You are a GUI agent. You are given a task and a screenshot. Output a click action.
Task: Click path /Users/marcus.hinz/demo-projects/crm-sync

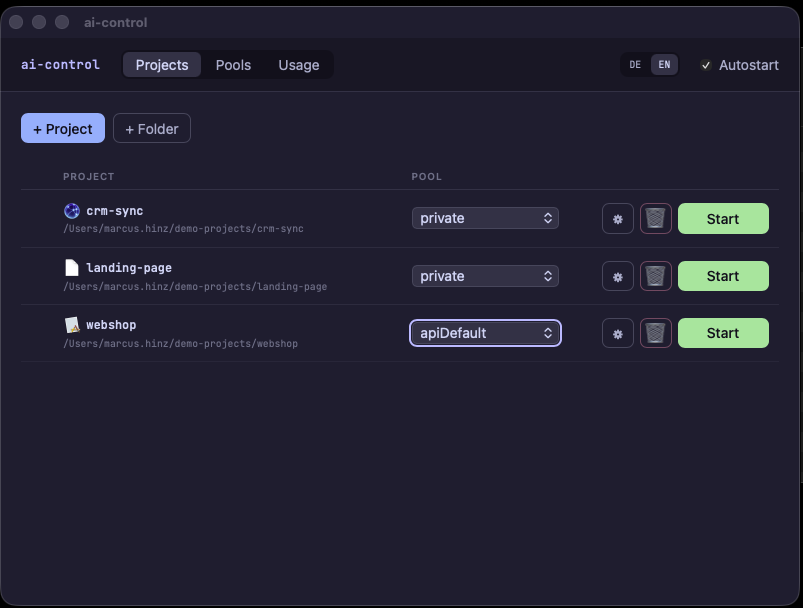point(183,228)
